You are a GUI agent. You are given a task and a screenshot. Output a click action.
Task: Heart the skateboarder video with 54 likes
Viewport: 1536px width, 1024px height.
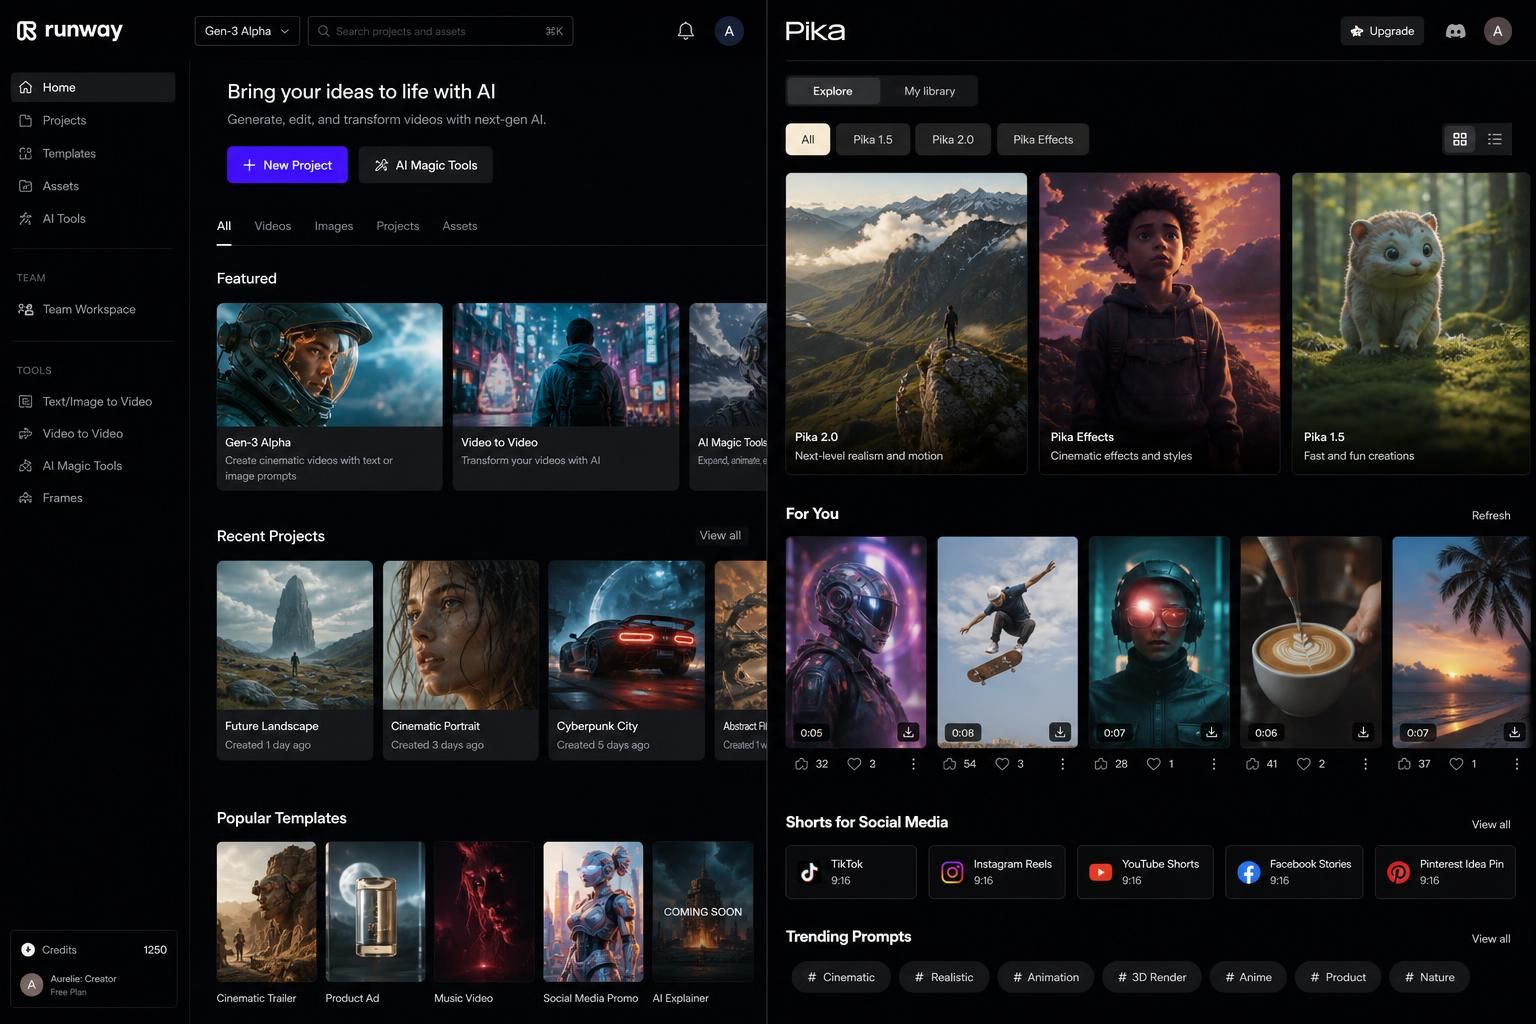[x=1002, y=764]
